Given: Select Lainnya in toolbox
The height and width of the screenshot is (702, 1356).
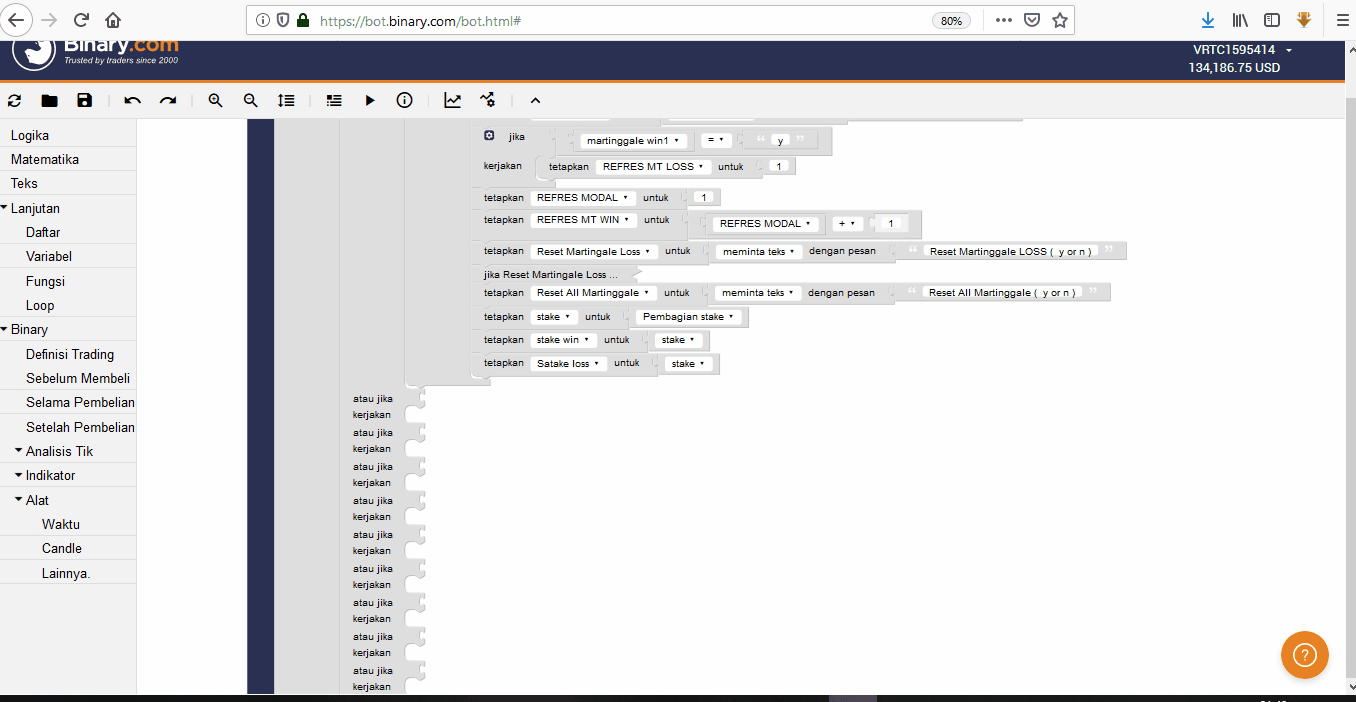Looking at the screenshot, I should pos(68,573).
